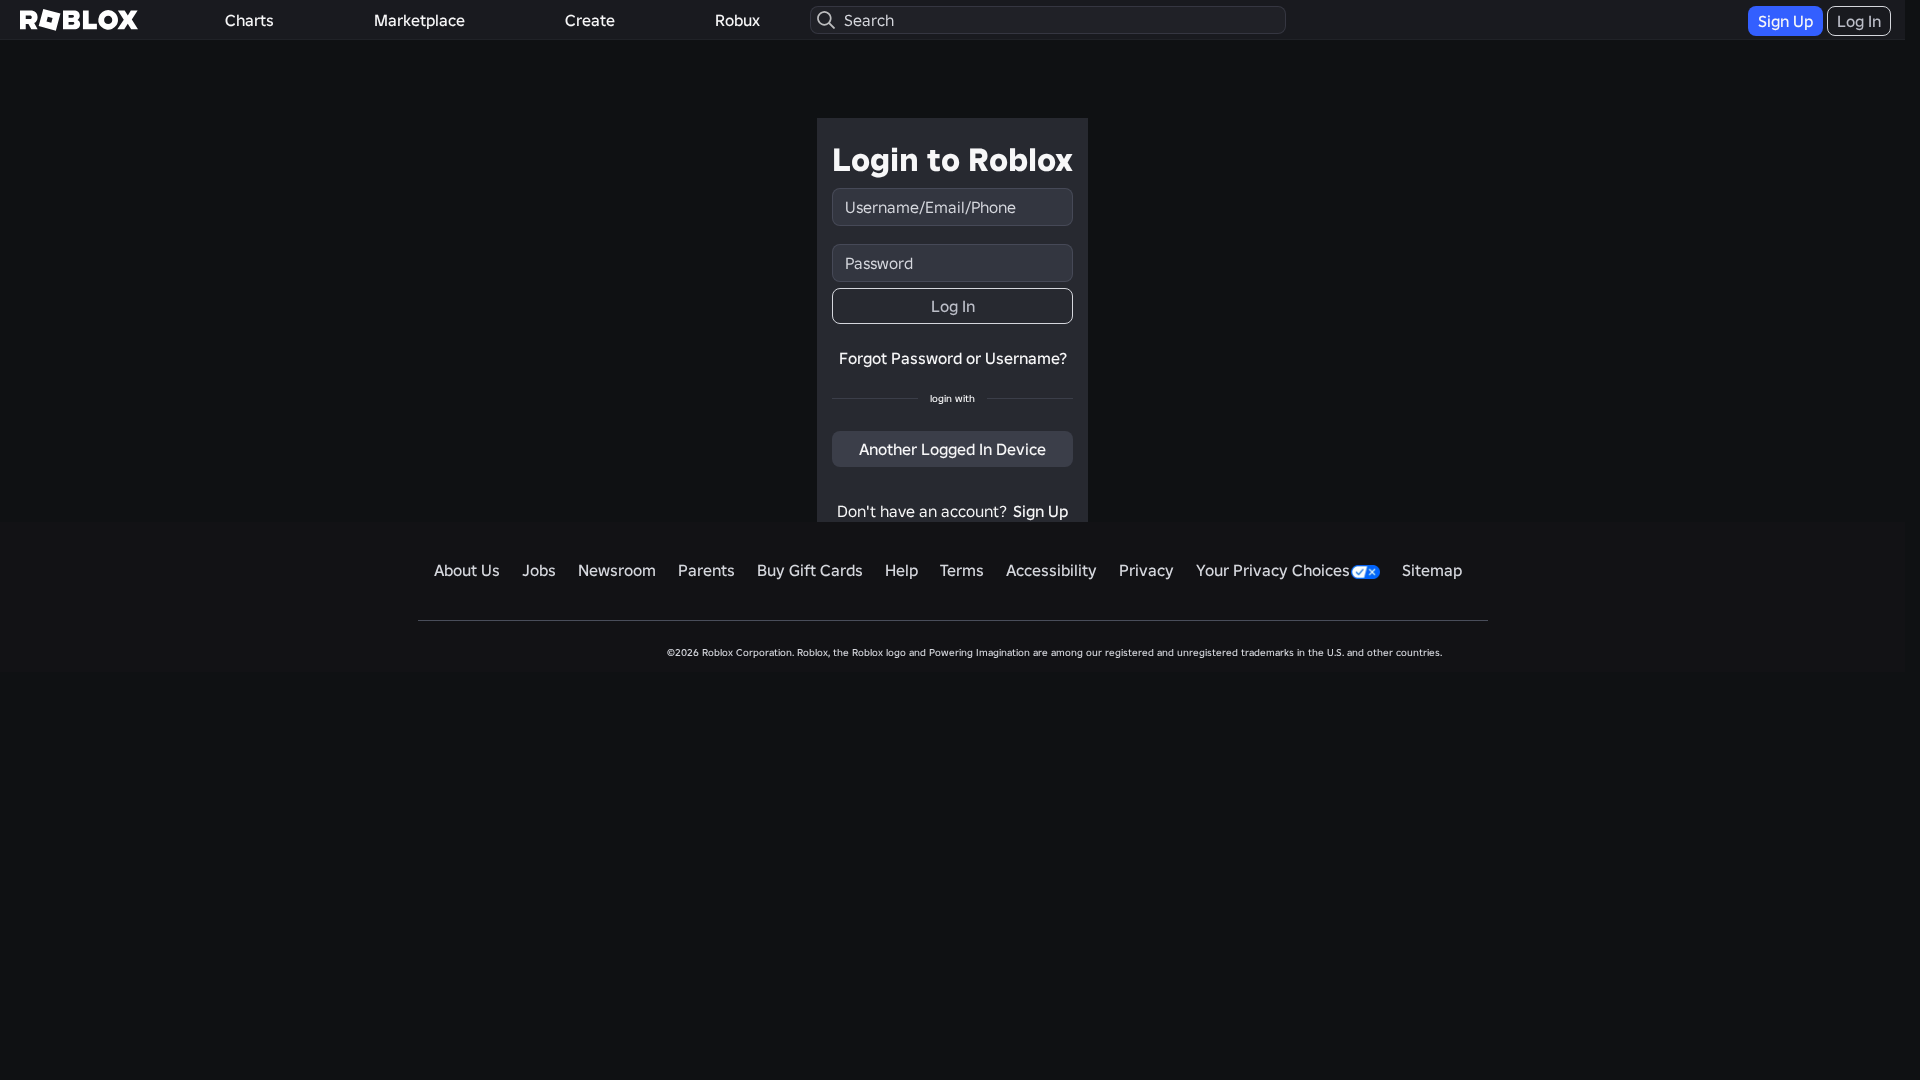The image size is (1920, 1080).
Task: View the Terms footer link
Action: 962,570
